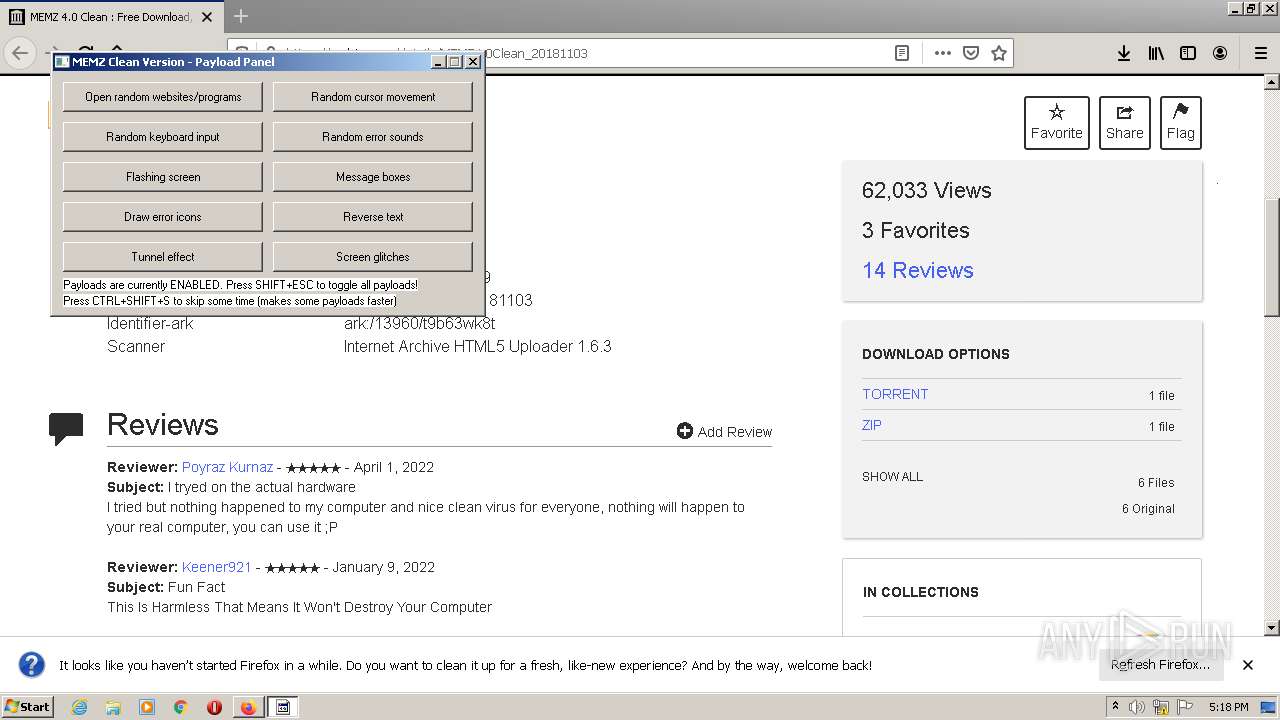Toggle Open random websites/programs payload

pyautogui.click(x=163, y=97)
